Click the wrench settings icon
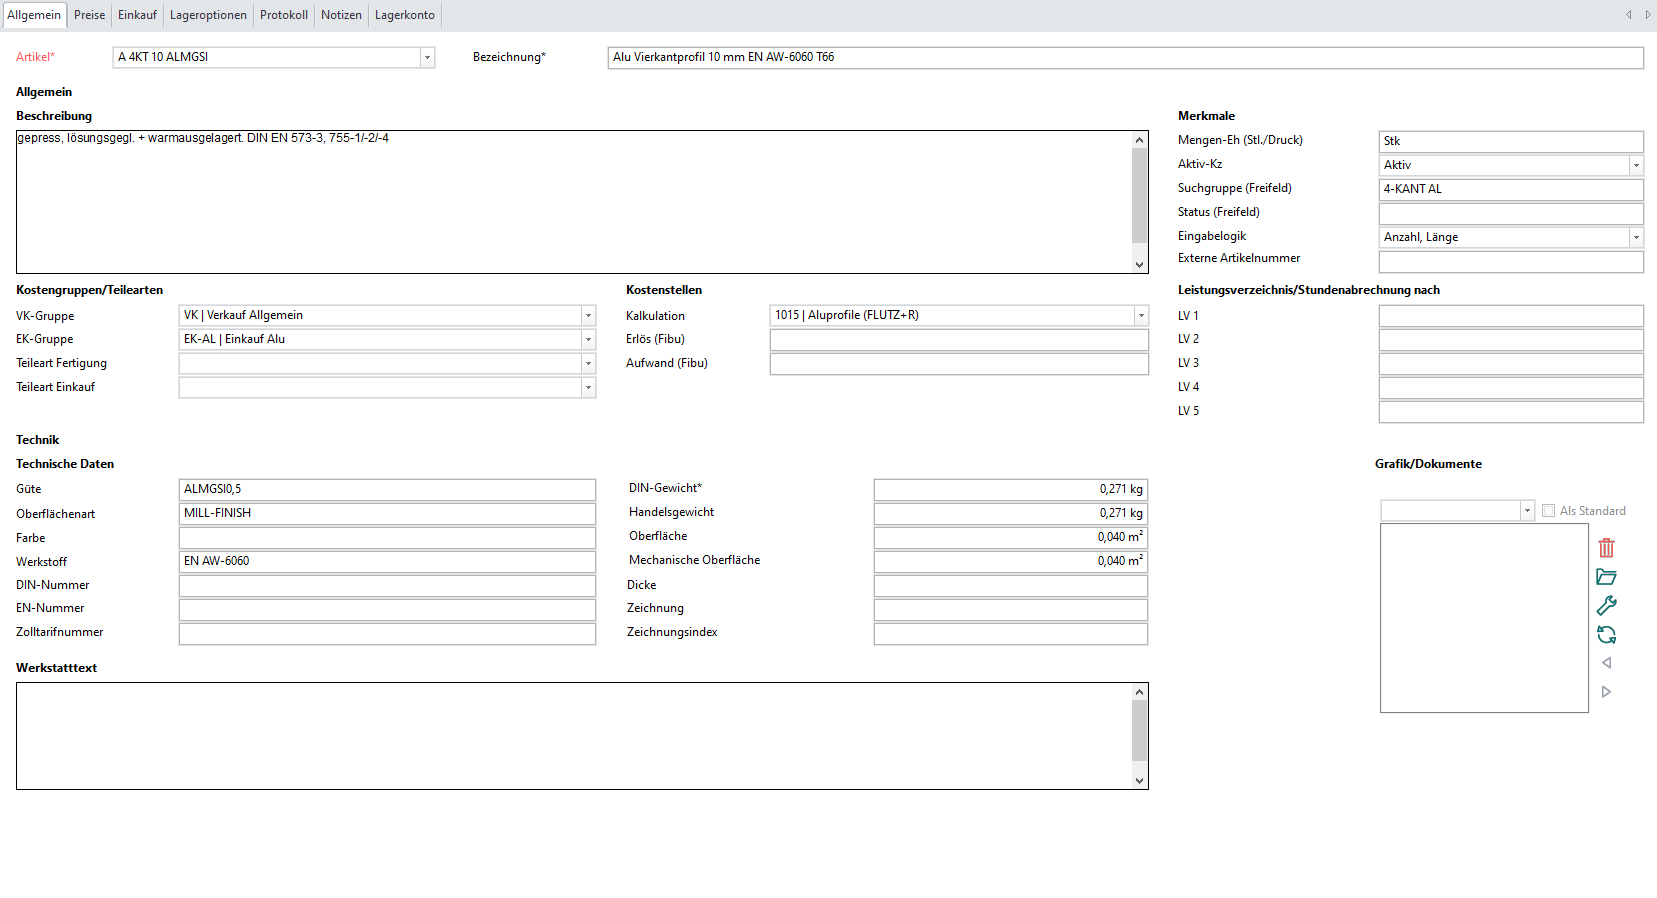Viewport: 1657px width, 898px height. [1606, 606]
